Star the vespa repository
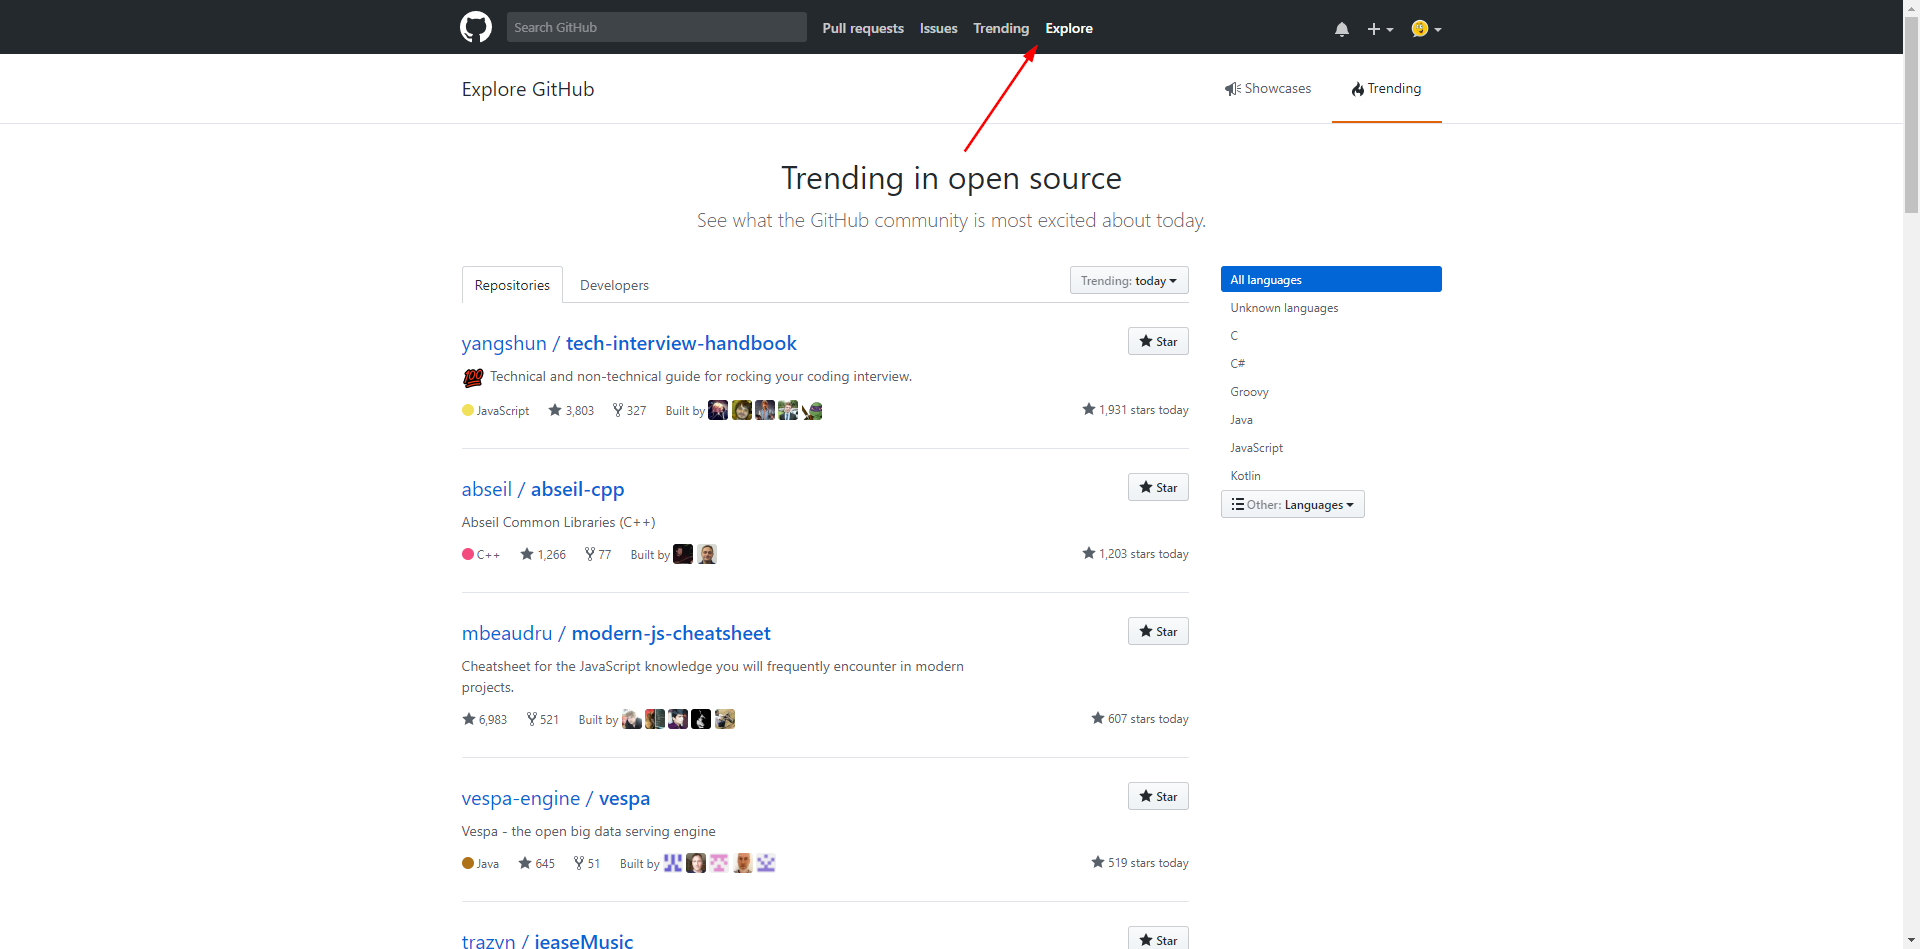This screenshot has height=949, width=1920. pyautogui.click(x=1158, y=796)
